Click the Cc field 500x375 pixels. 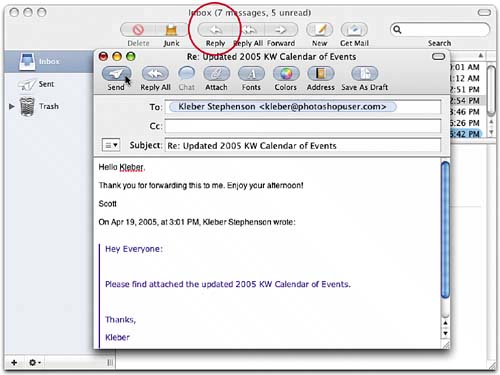(x=303, y=126)
